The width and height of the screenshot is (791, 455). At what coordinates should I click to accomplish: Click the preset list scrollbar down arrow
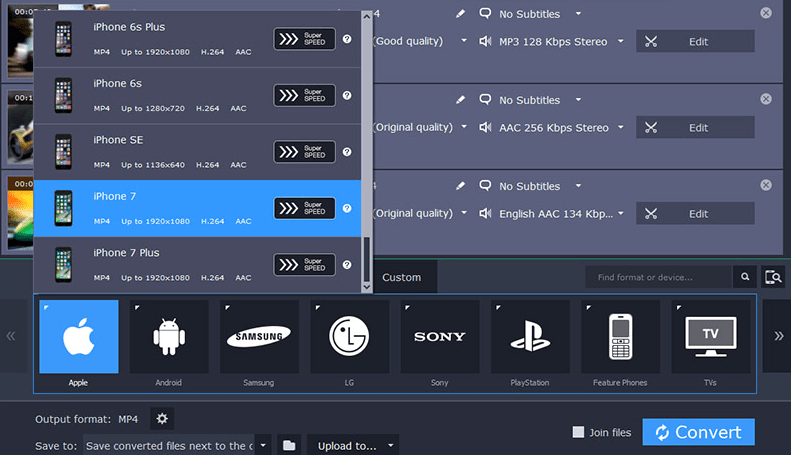367,287
